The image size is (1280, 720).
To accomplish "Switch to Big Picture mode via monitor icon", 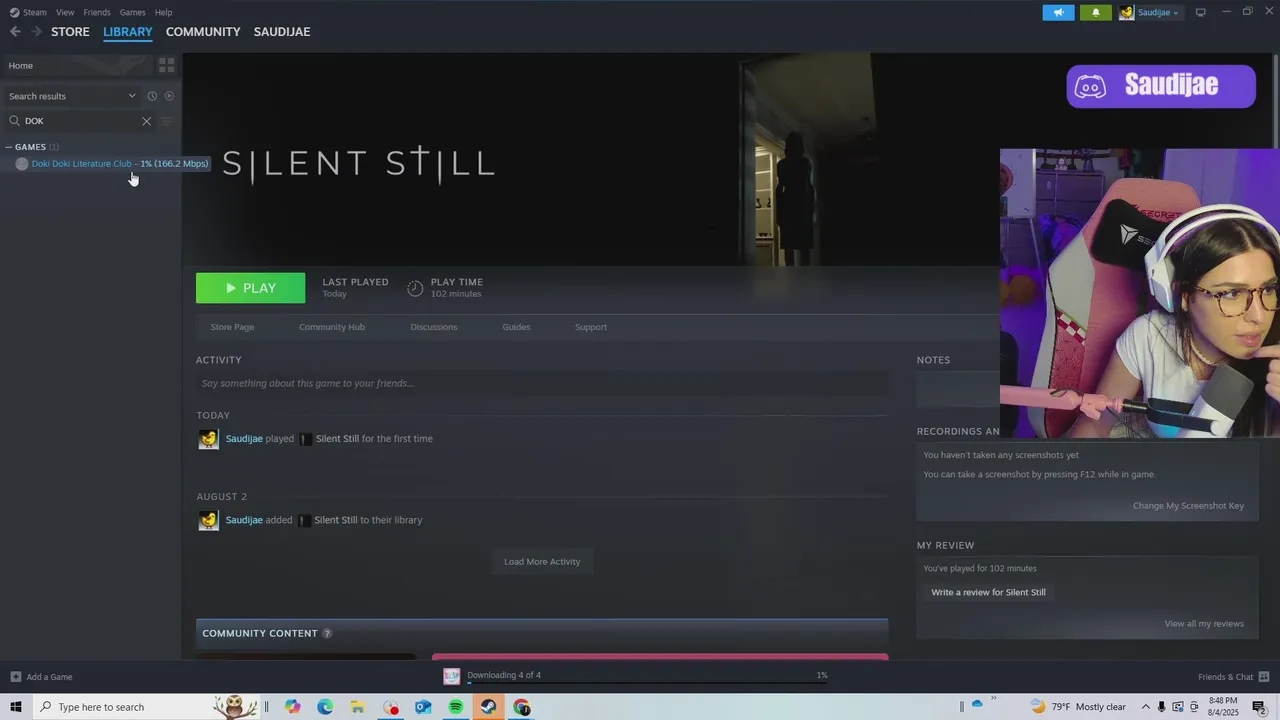I will 1201,12.
